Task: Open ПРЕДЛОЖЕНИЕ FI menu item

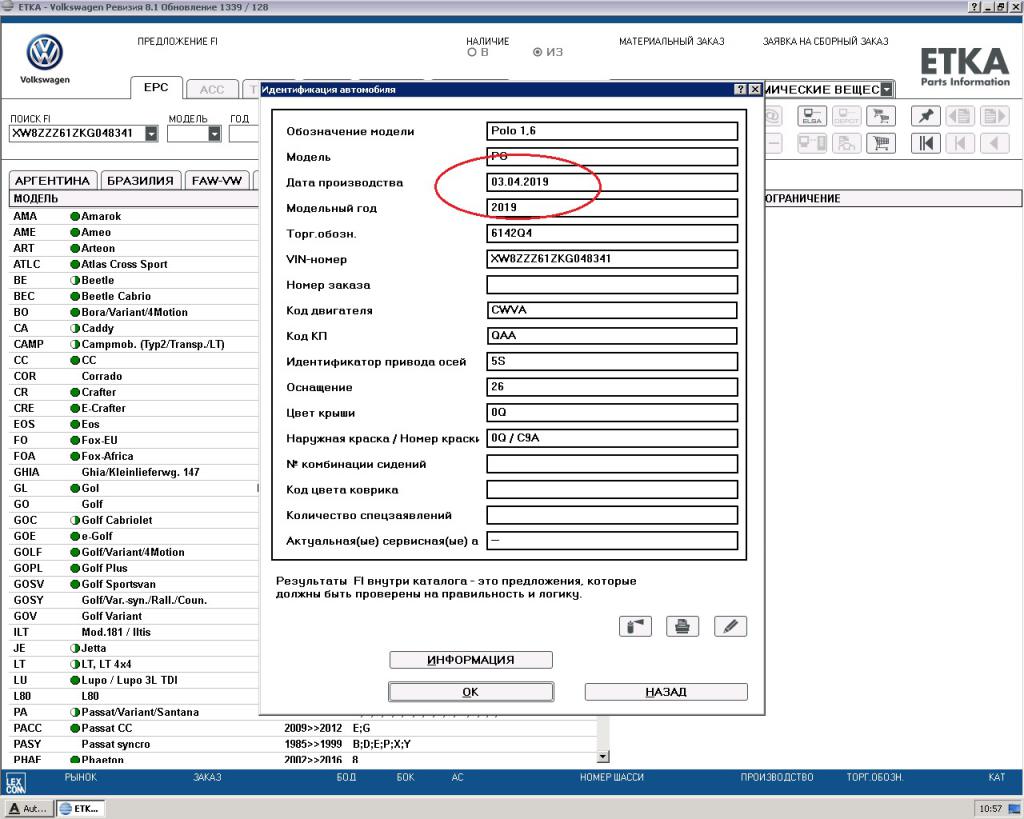Action: (x=177, y=41)
